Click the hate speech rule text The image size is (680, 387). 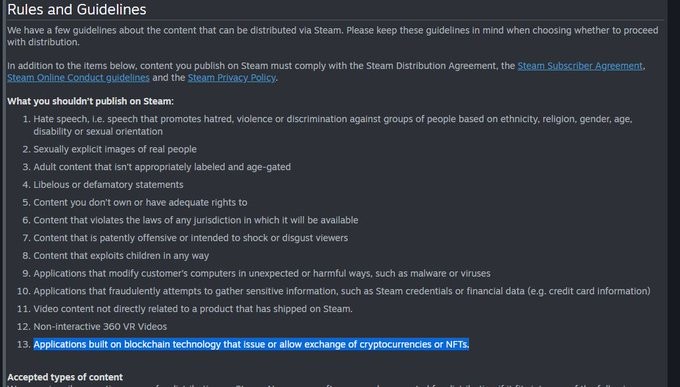point(333,125)
